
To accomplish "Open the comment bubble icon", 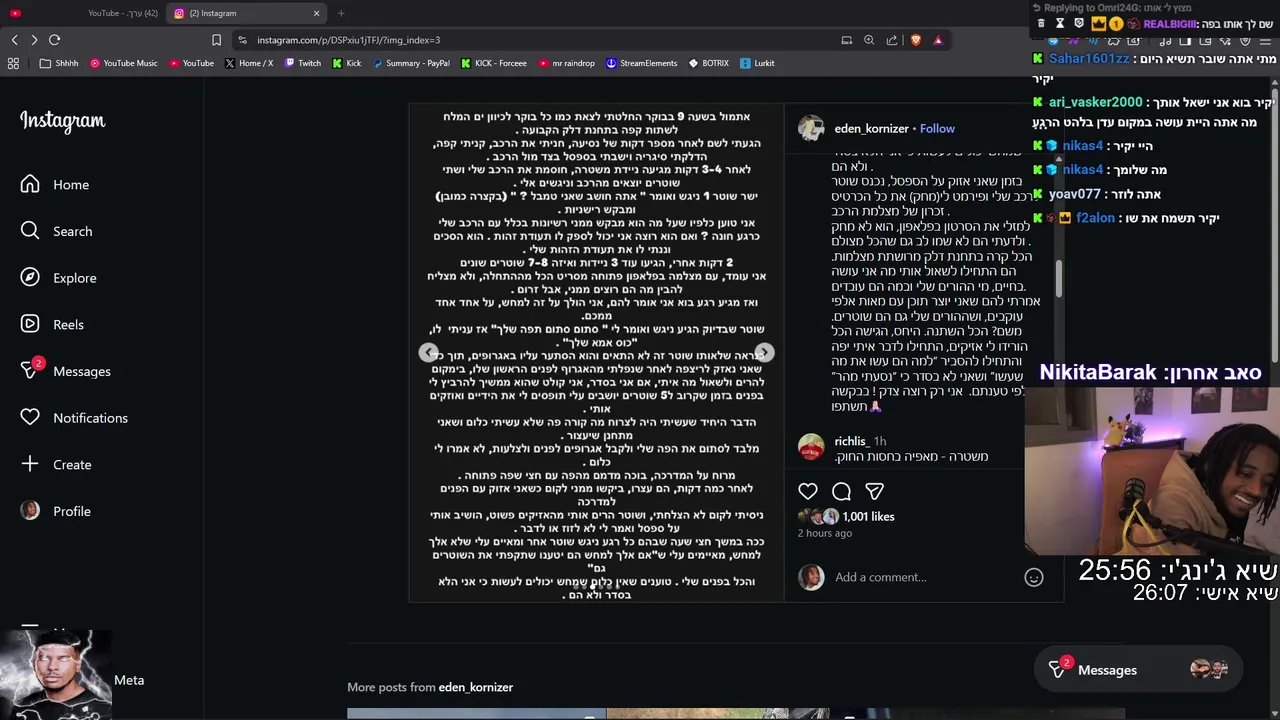I will [841, 491].
